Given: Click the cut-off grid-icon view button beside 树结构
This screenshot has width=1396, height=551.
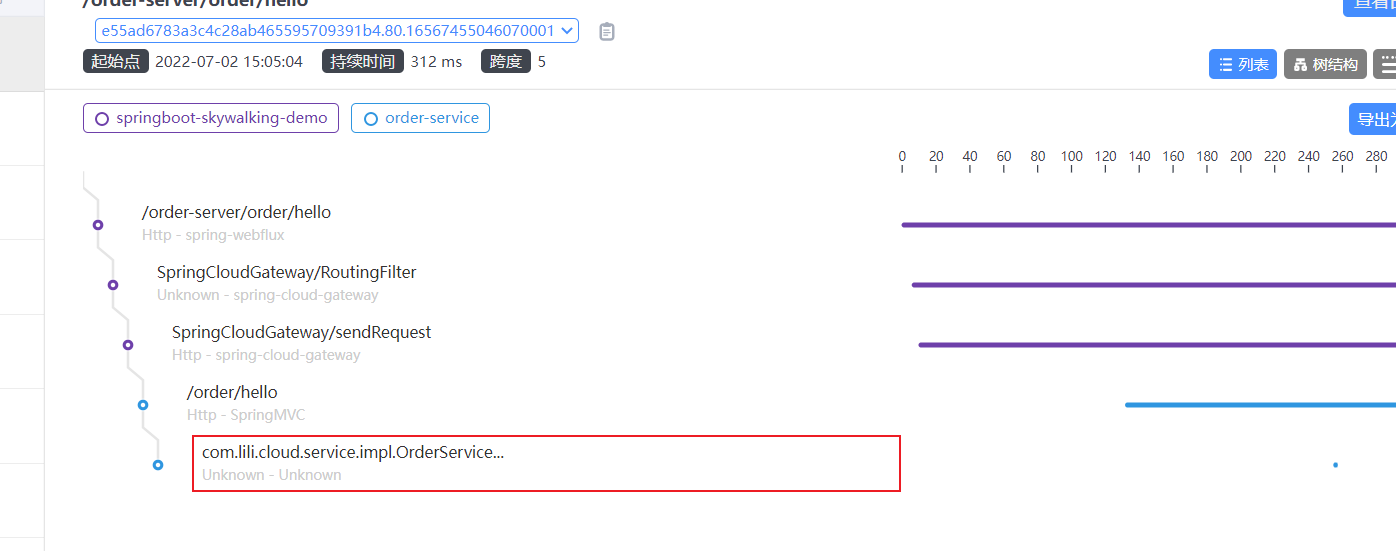Looking at the screenshot, I should [1384, 64].
